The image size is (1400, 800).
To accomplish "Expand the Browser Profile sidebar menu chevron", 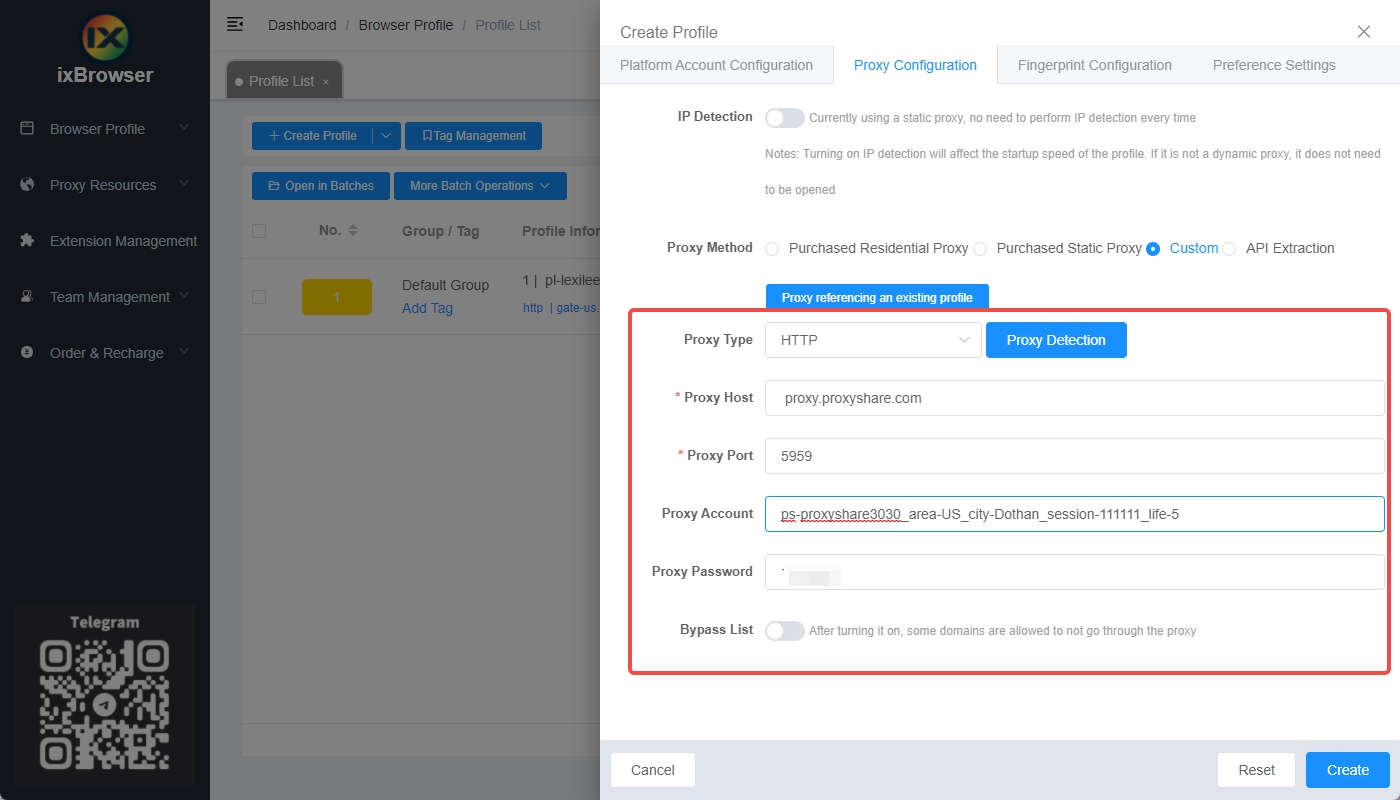I will (x=184, y=128).
